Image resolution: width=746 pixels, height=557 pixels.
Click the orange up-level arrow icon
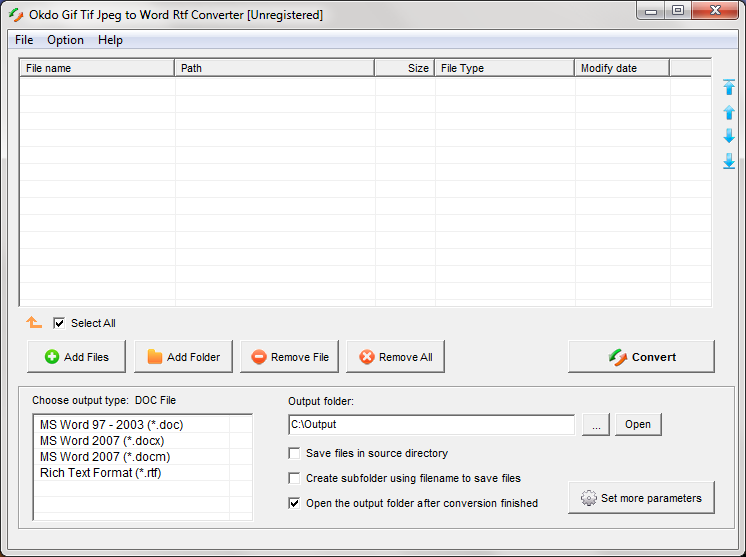[x=34, y=323]
